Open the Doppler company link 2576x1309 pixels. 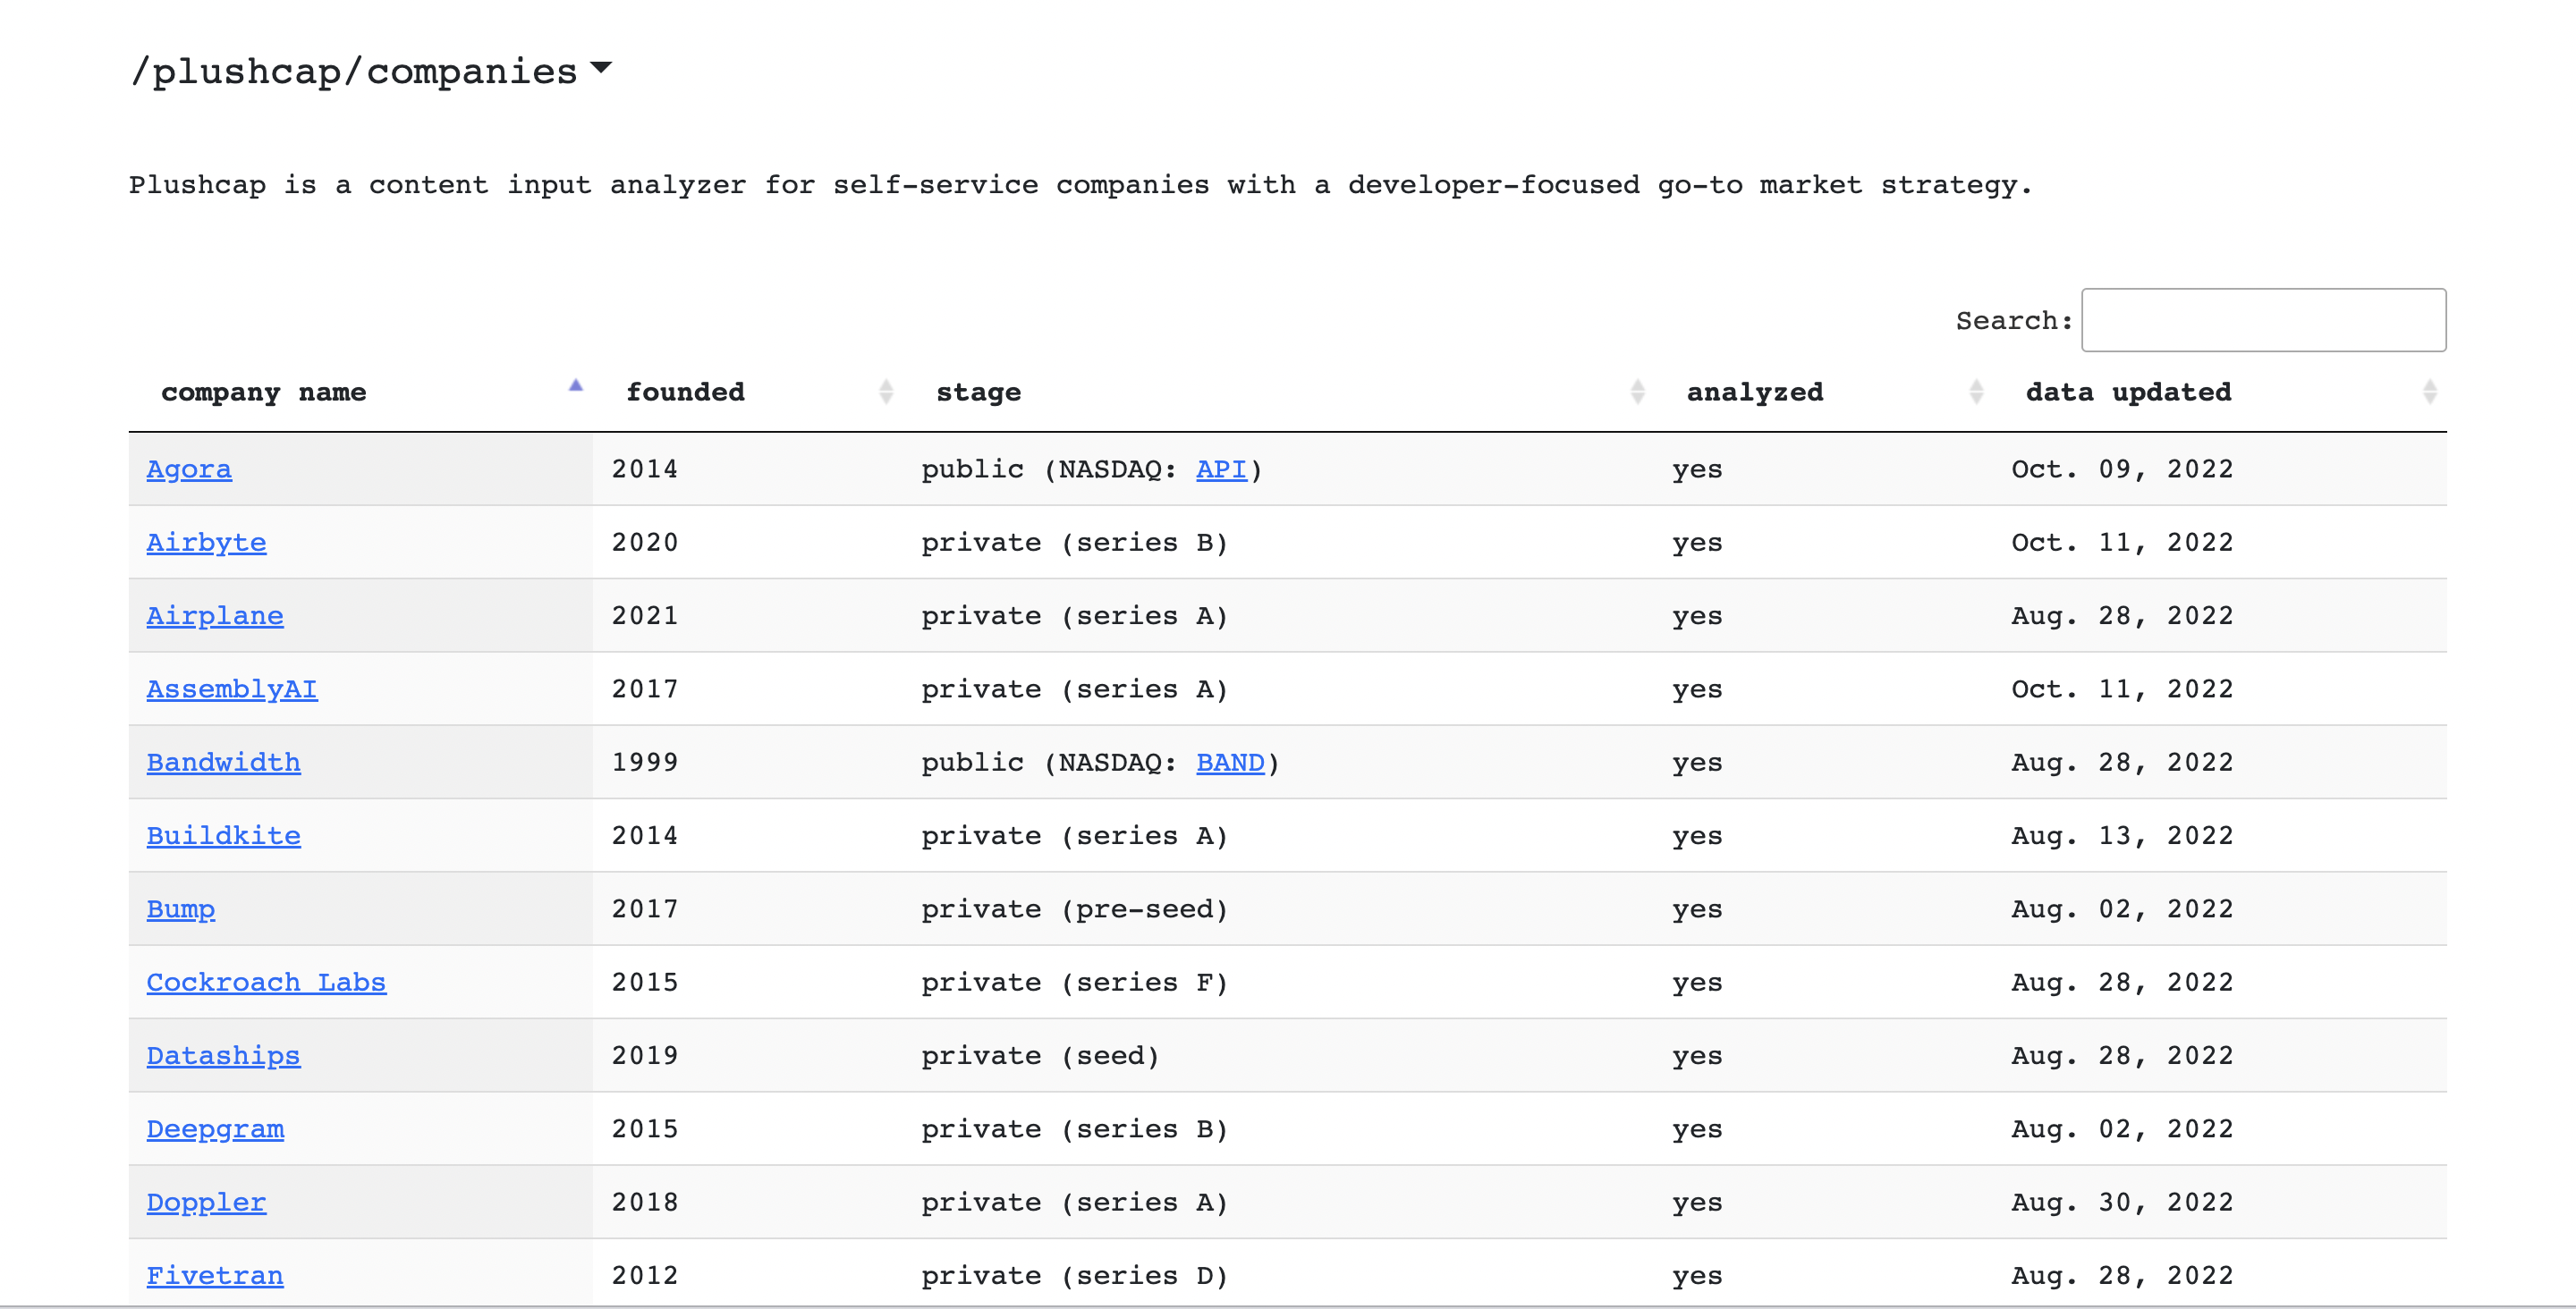206,1202
